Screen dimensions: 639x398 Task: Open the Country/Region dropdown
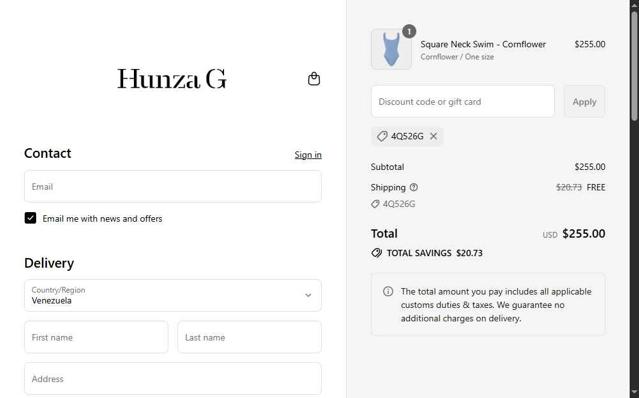coord(173,295)
